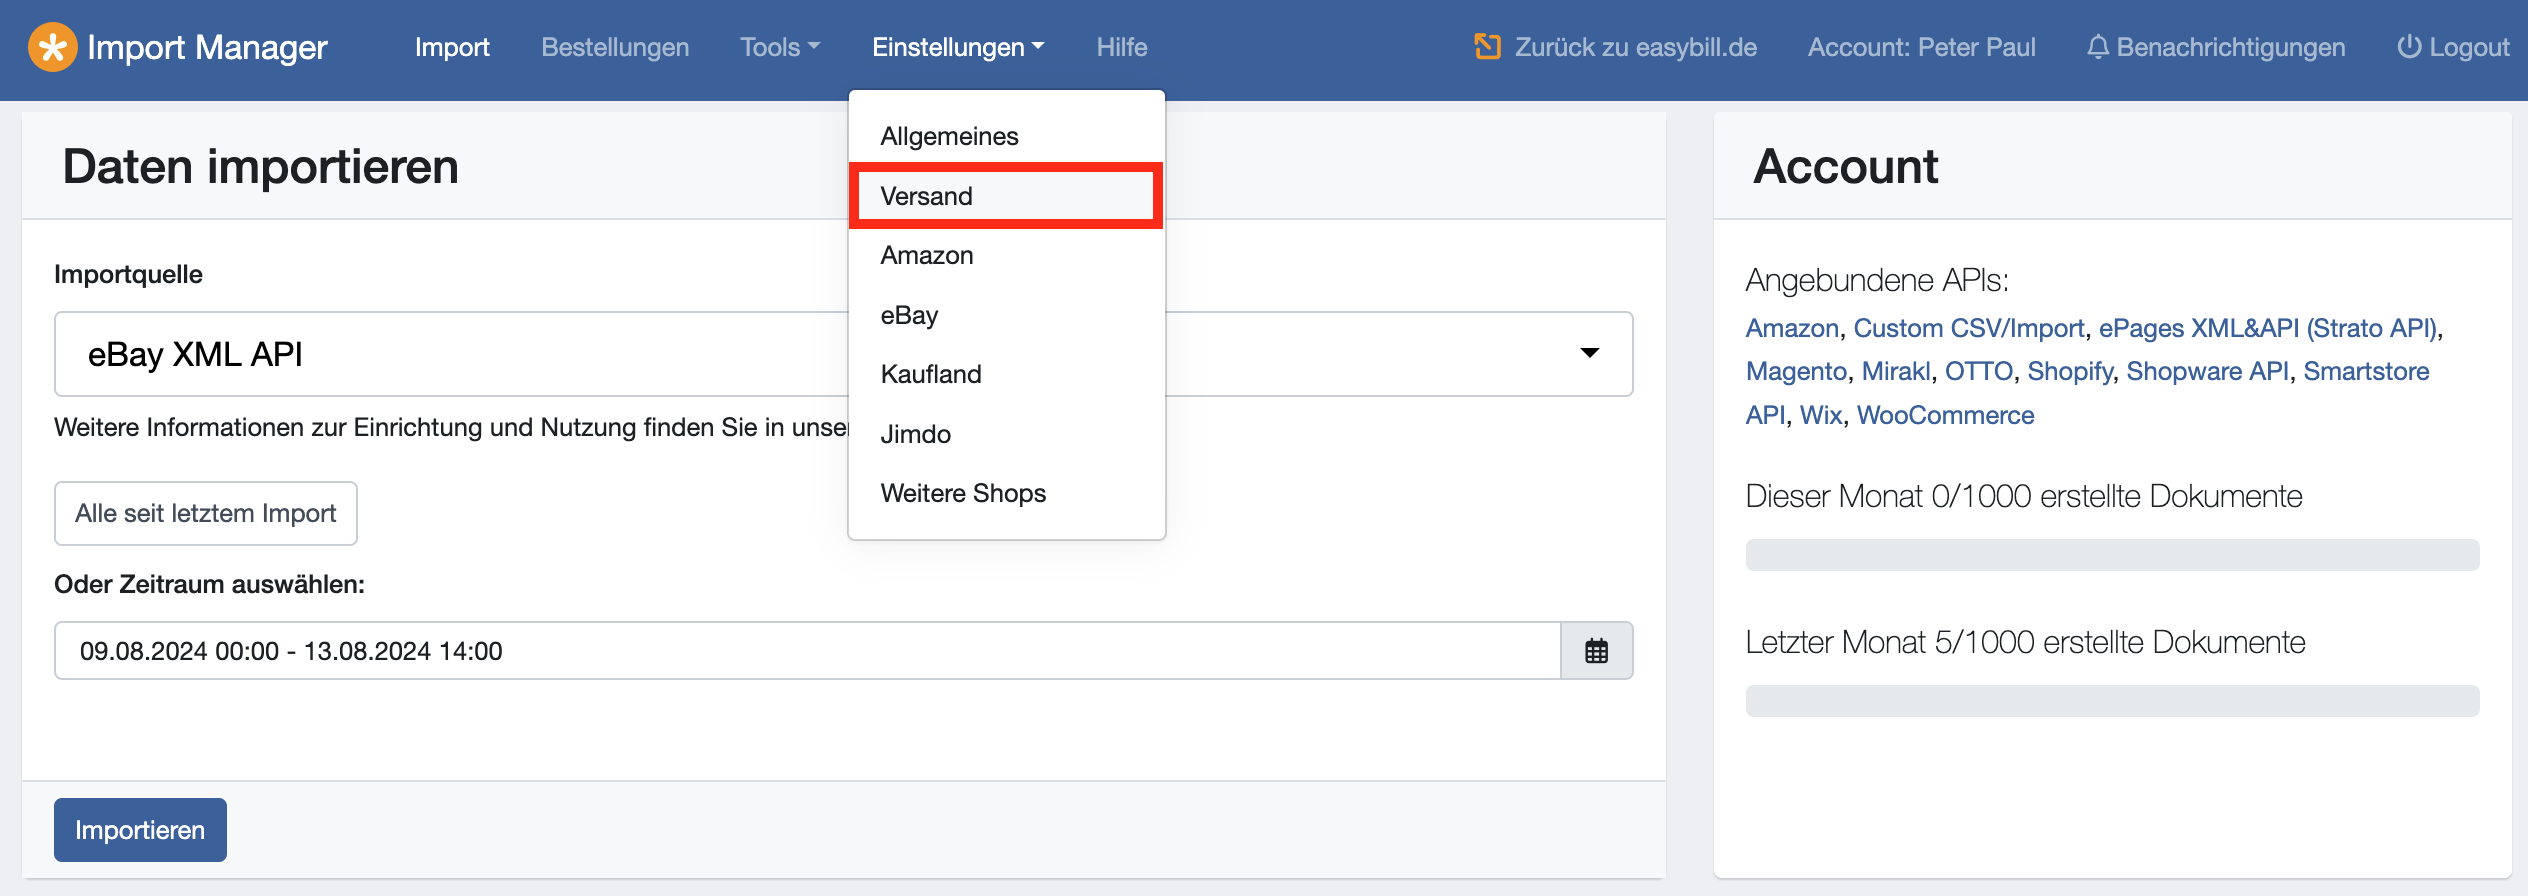Open the date range calendar icon
The width and height of the screenshot is (2528, 896).
[1596, 651]
